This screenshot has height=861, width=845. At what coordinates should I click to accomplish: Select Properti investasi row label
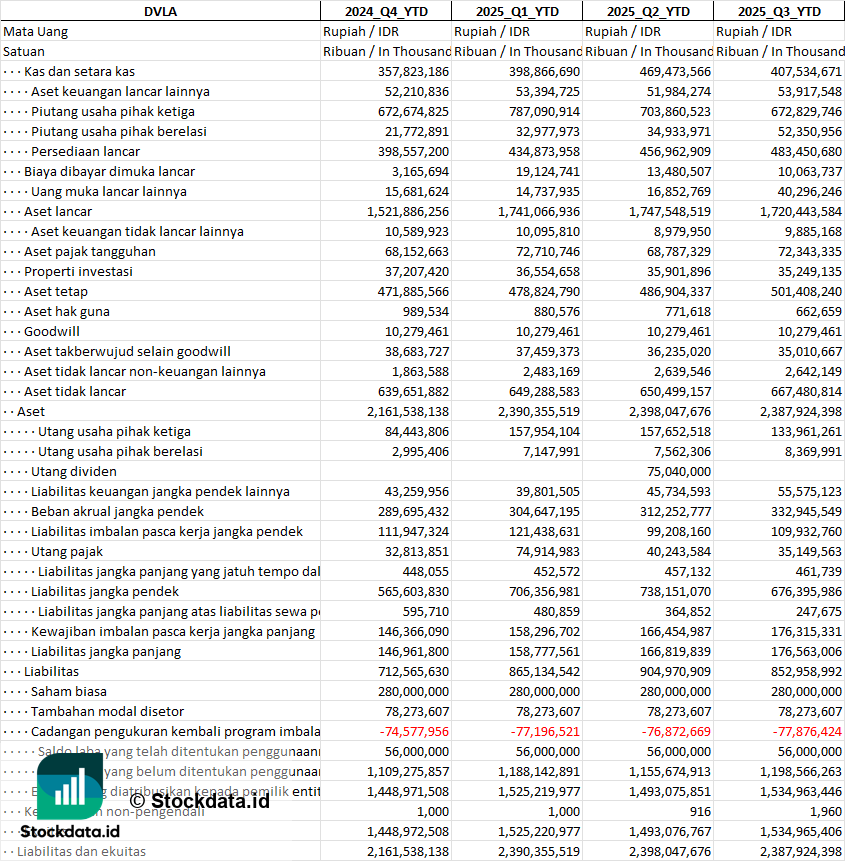click(78, 272)
